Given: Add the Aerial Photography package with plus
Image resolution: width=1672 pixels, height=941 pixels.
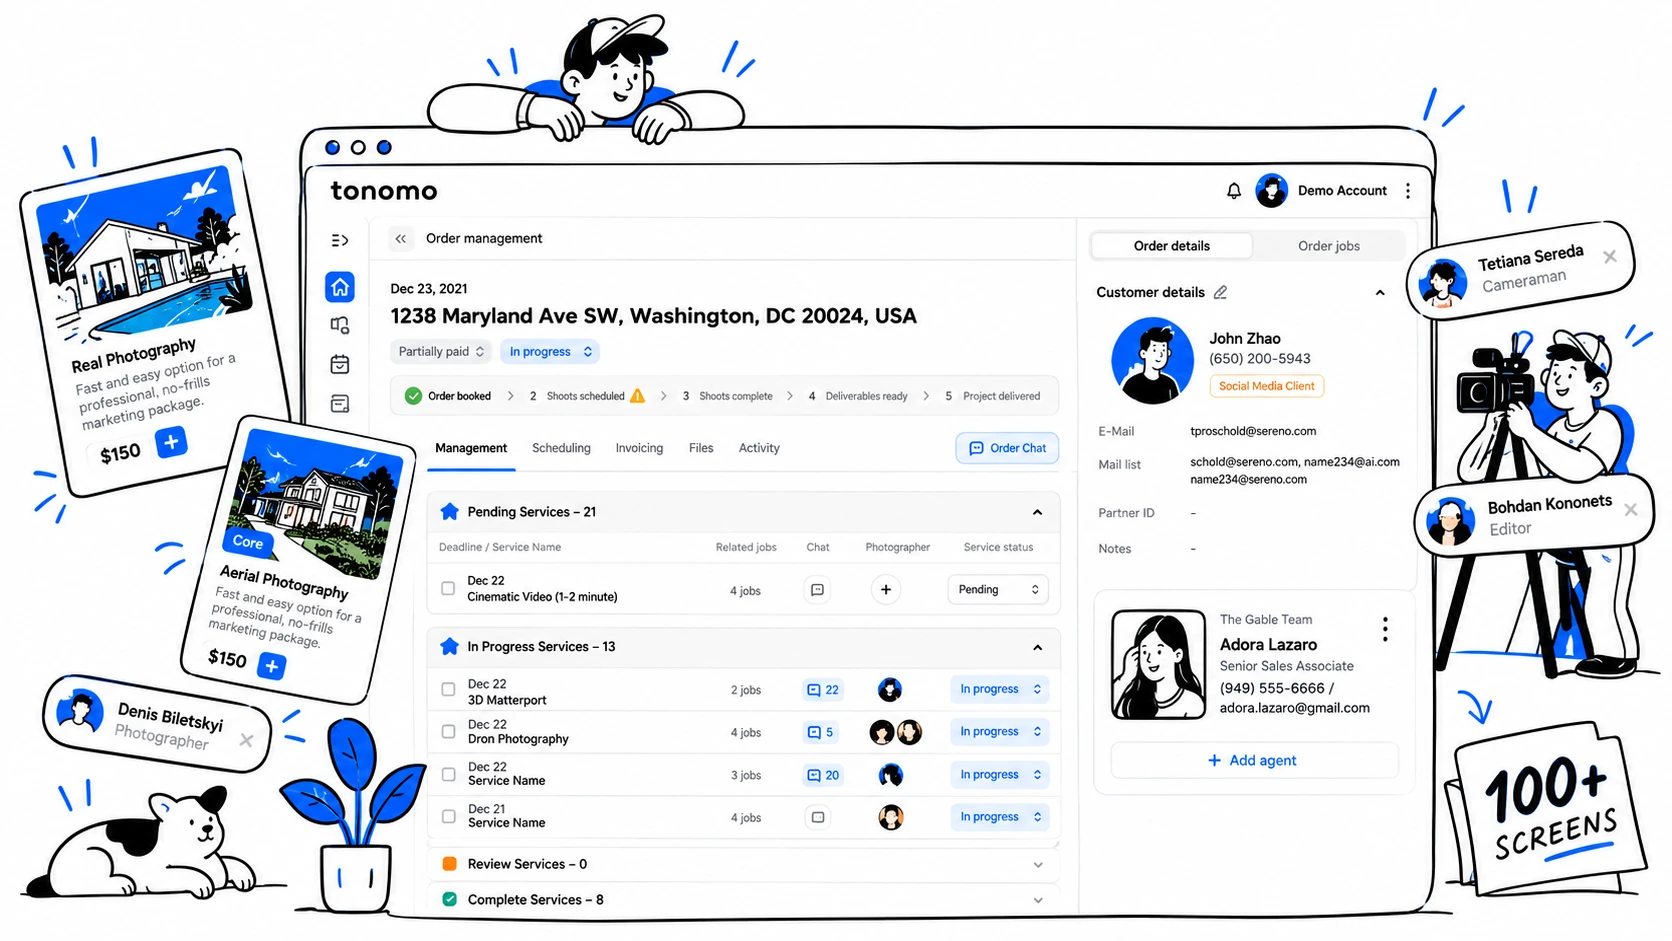Looking at the screenshot, I should 272,665.
